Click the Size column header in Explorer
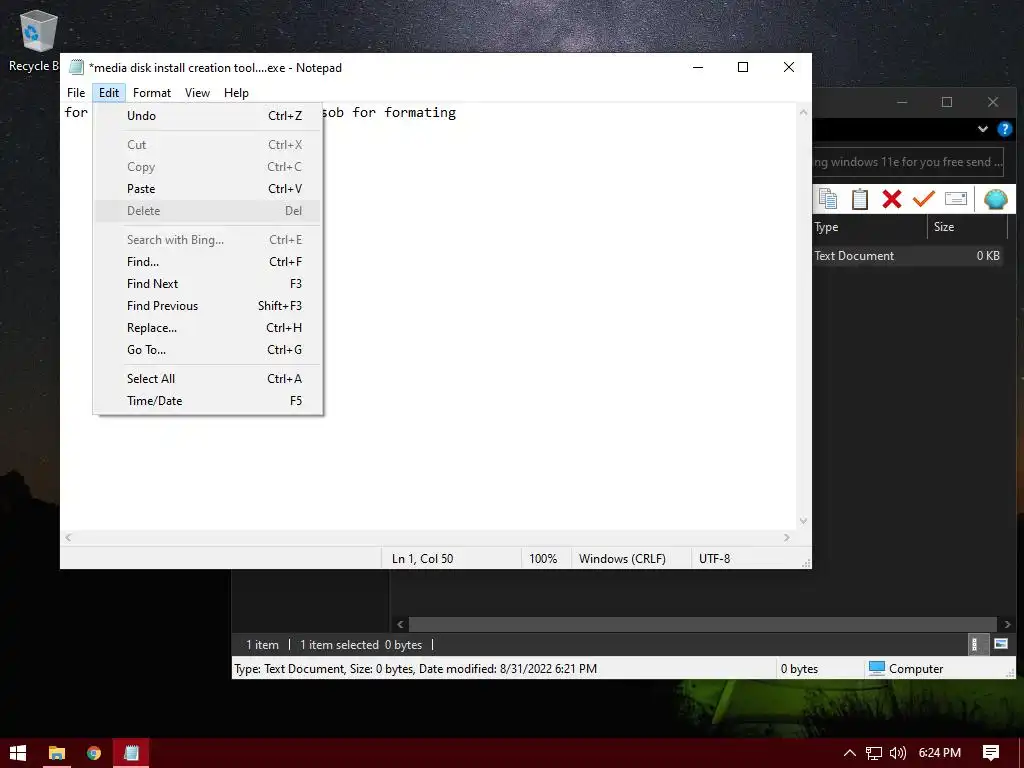Screen dimensions: 1024x768 [968, 227]
